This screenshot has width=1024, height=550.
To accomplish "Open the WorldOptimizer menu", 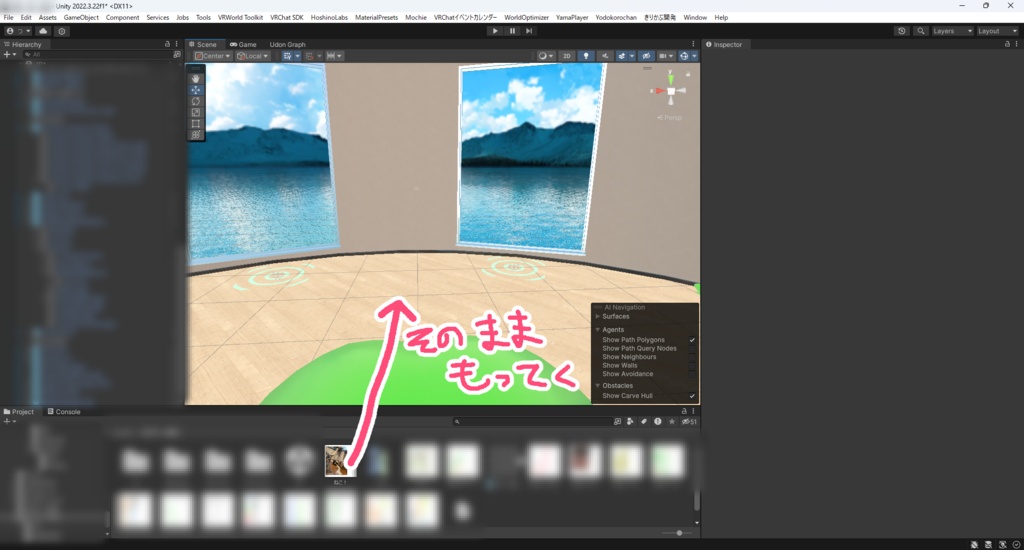I will click(x=526, y=18).
